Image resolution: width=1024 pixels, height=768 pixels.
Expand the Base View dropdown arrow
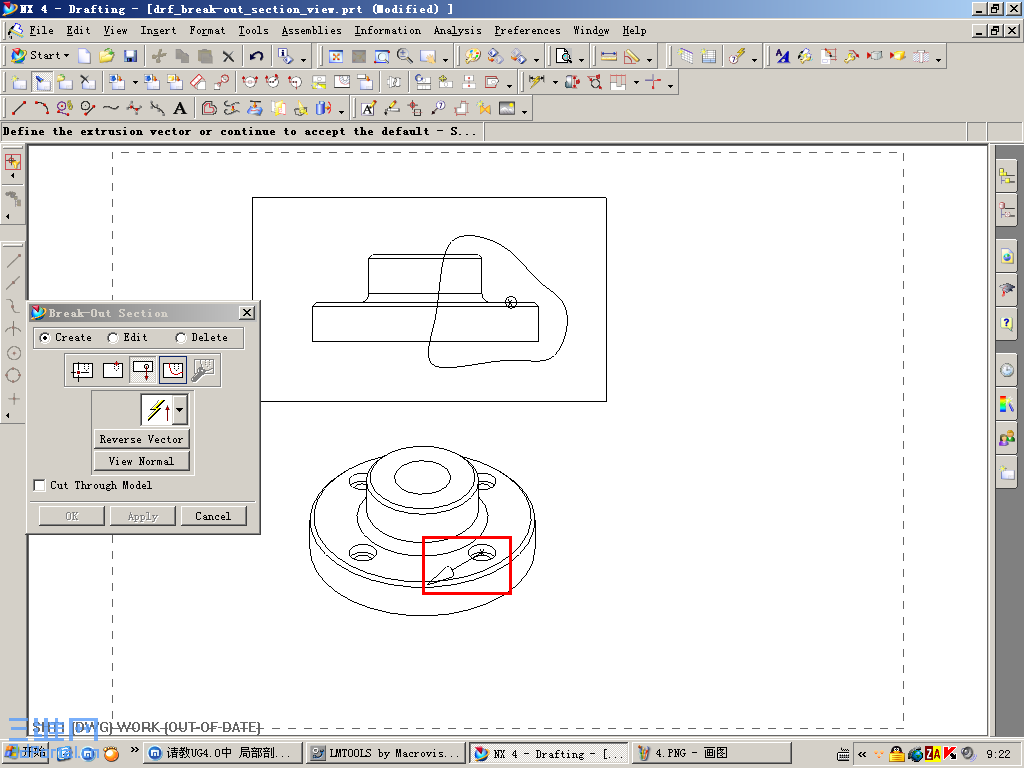point(135,82)
